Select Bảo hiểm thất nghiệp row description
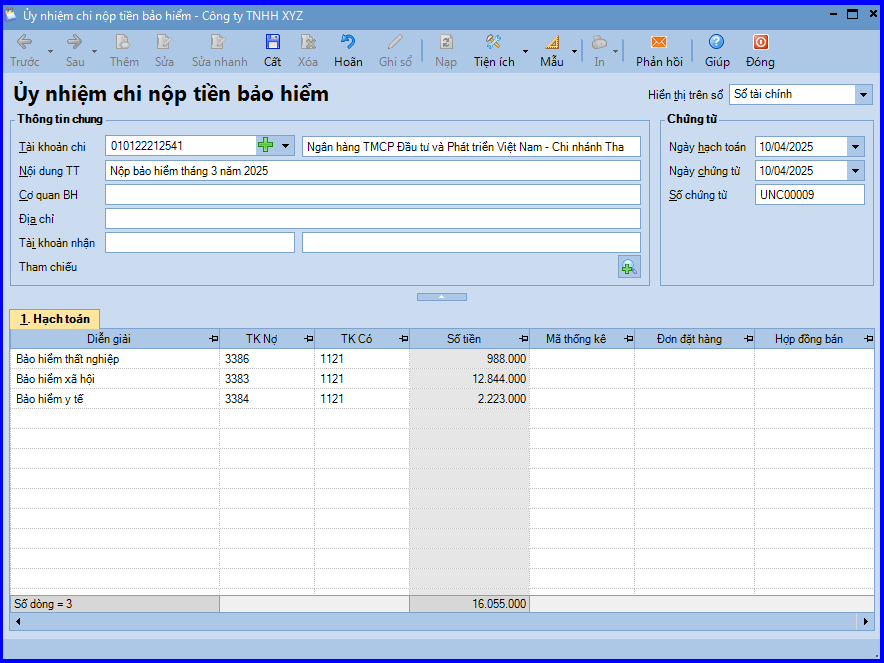The height and width of the screenshot is (663, 884). point(68,359)
